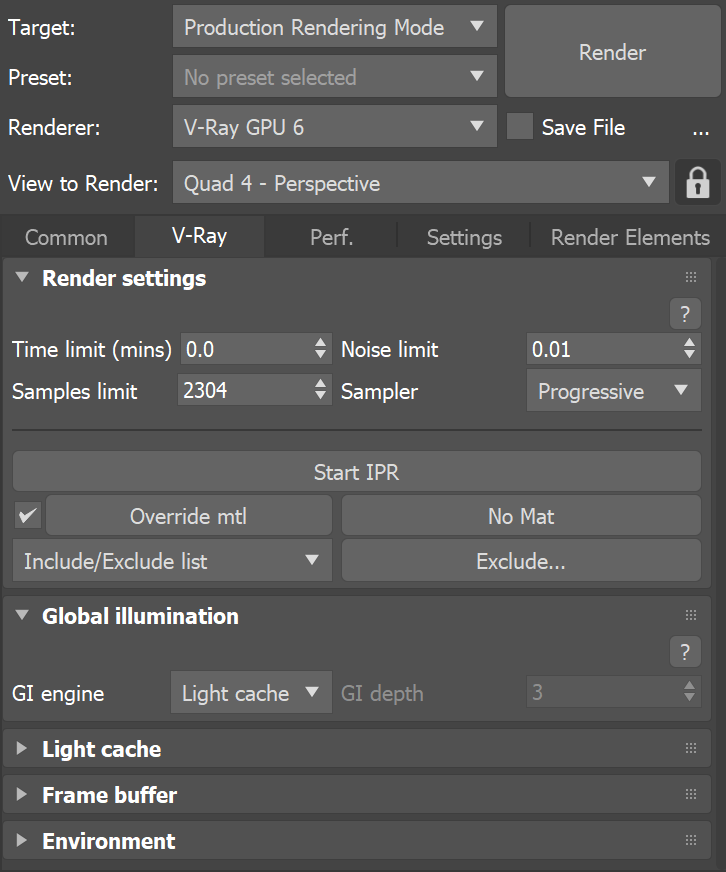The height and width of the screenshot is (872, 726).
Task: Open Render settings help via question mark icon
Action: coord(685,314)
